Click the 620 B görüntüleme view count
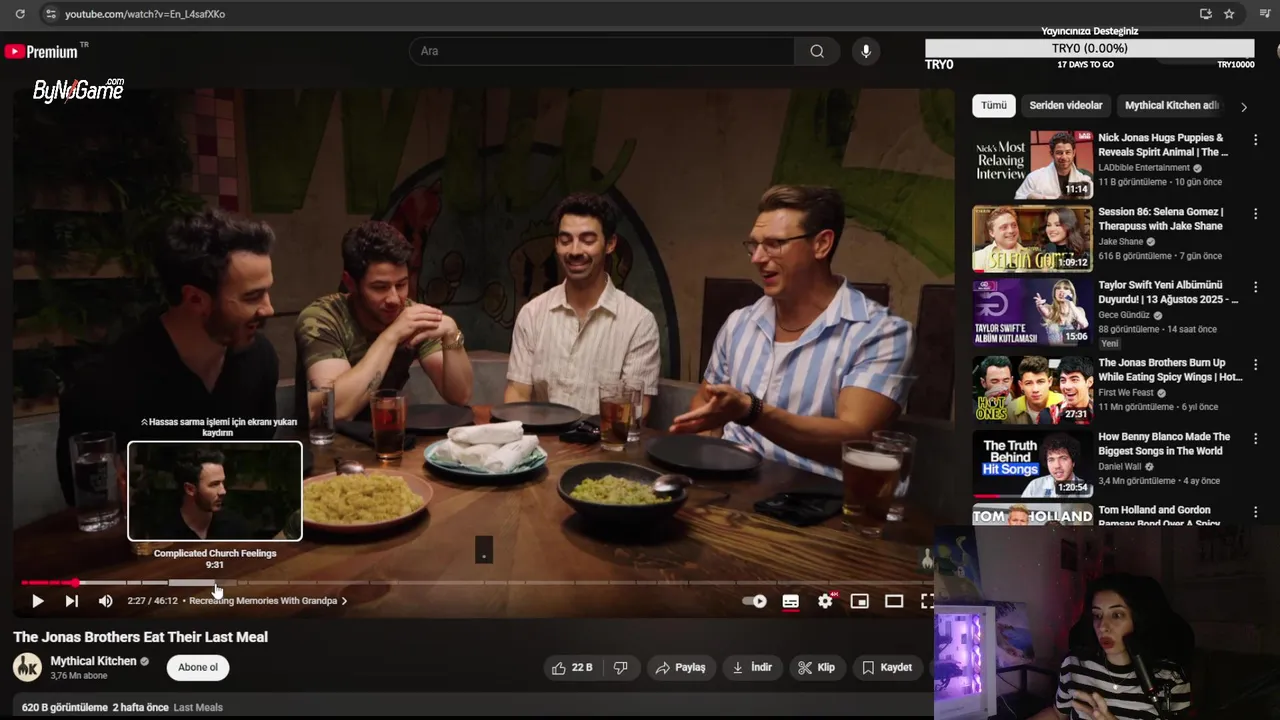Screen dimensions: 1280x720 click(x=65, y=707)
